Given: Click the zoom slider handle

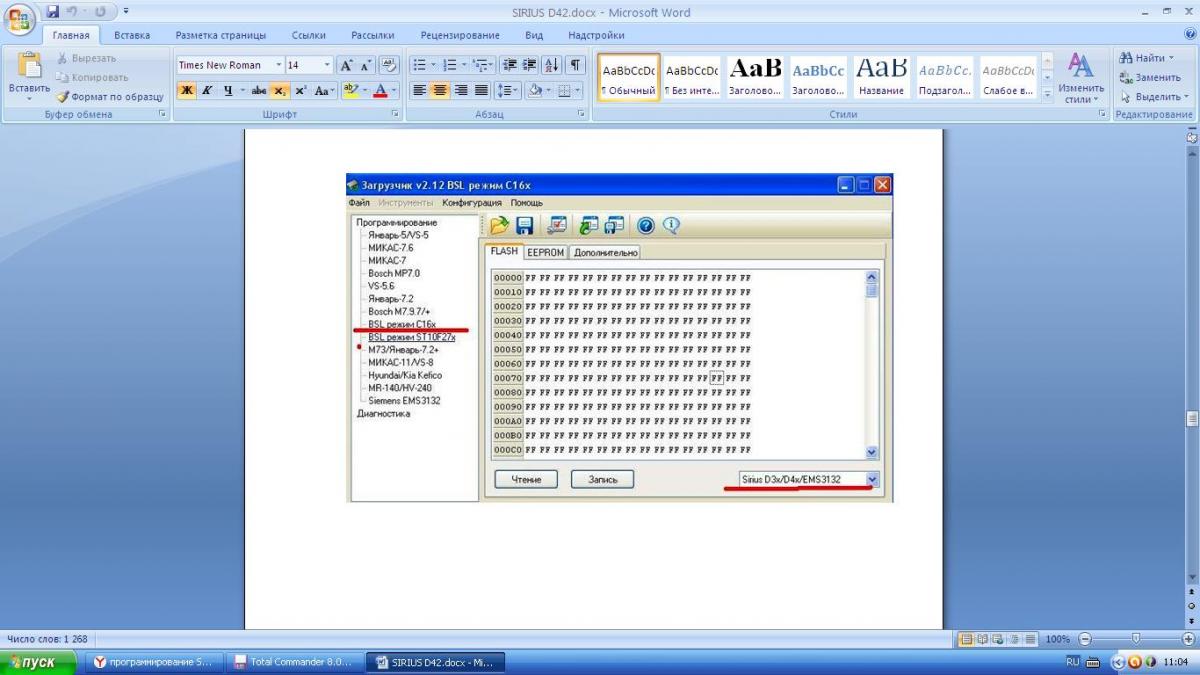Looking at the screenshot, I should (1136, 639).
